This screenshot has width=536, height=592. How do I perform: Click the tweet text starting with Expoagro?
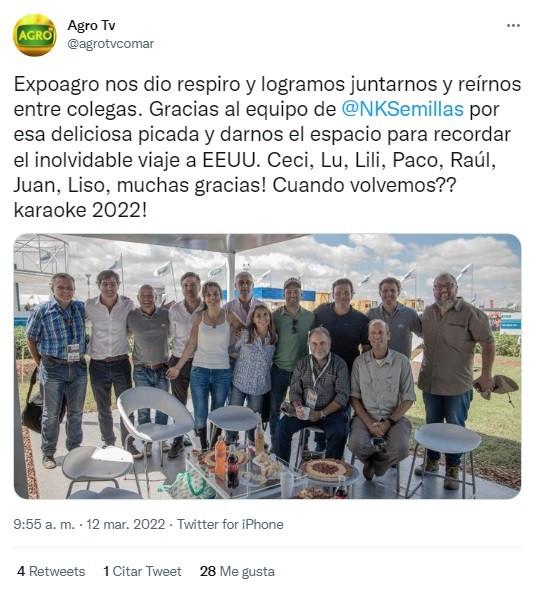[267, 147]
